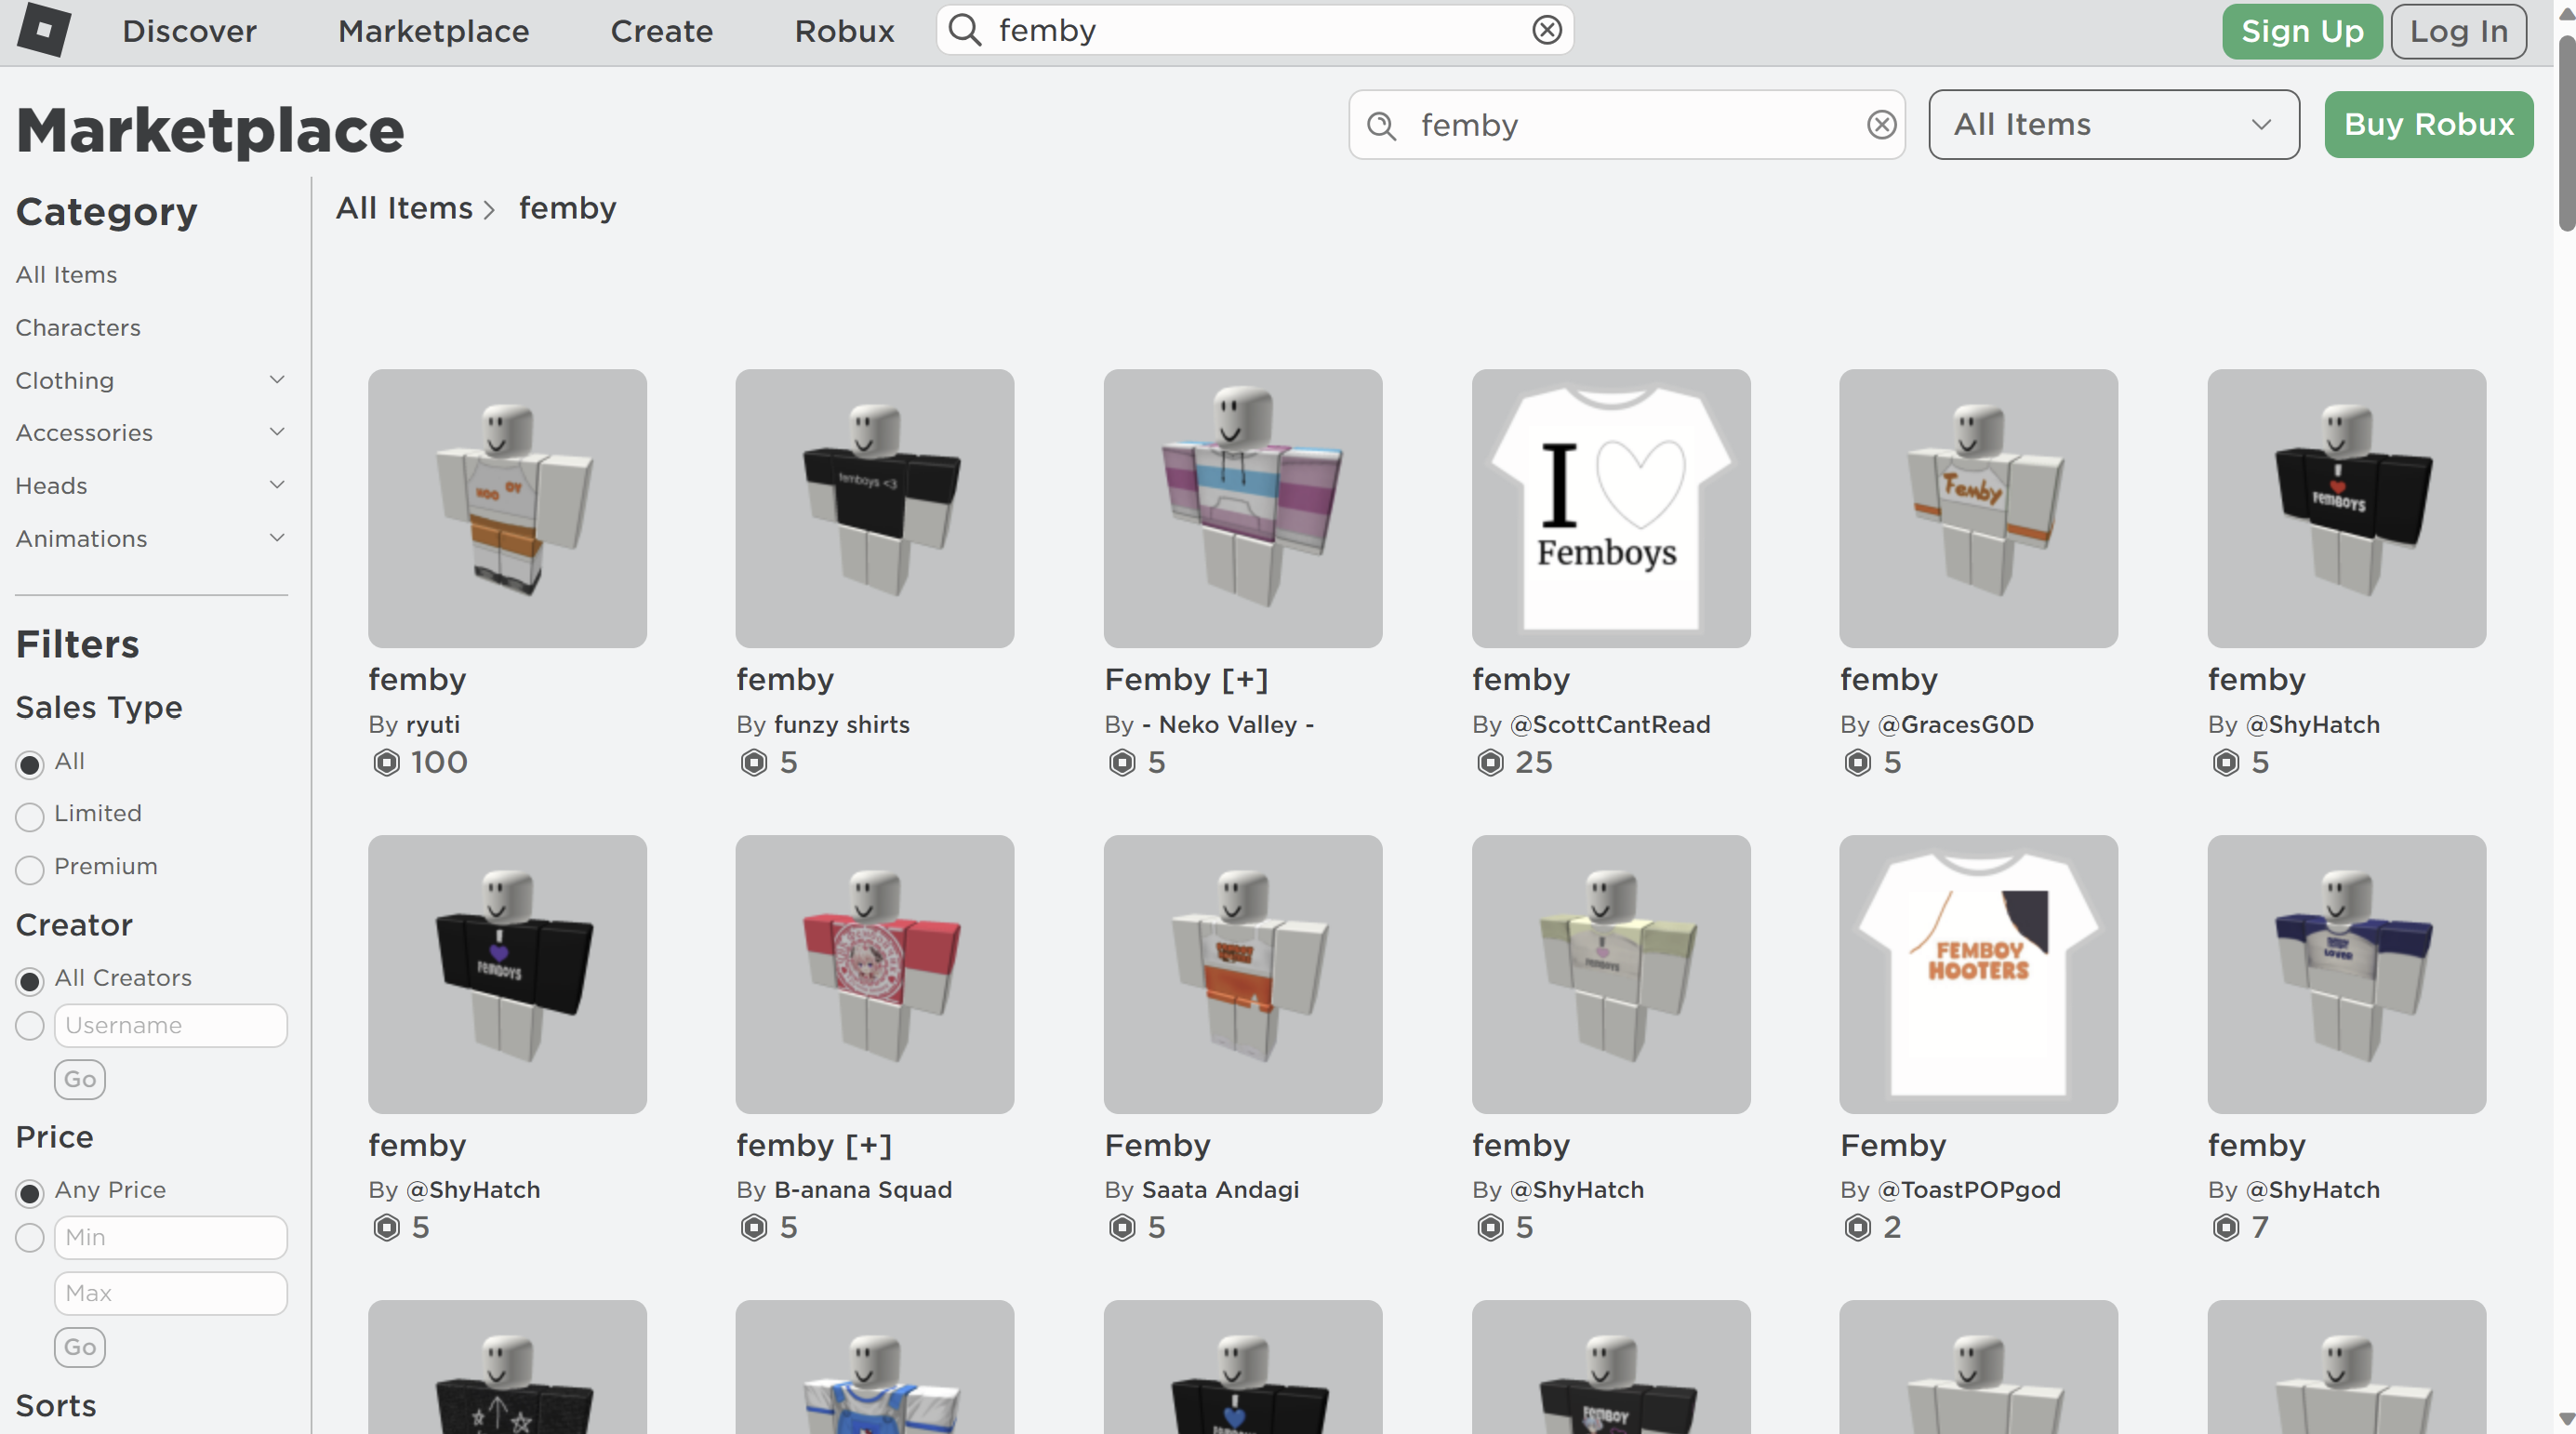
Task: Select the Premium sales type option
Action: (x=30, y=869)
